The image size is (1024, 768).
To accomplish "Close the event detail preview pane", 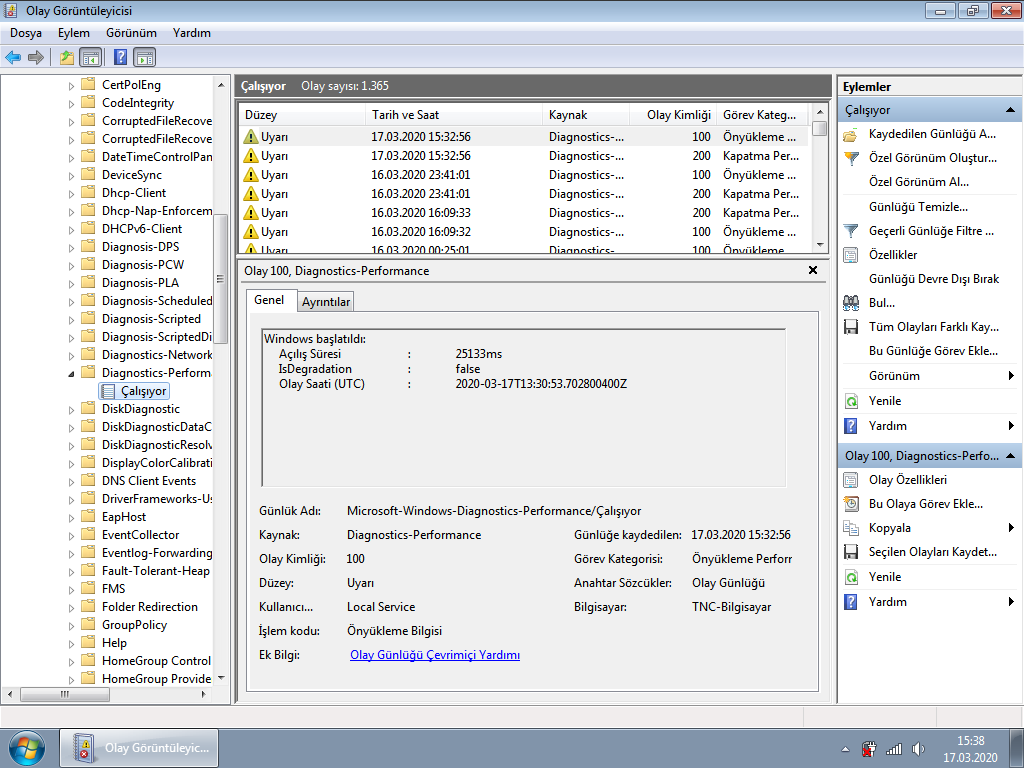I will click(x=813, y=270).
